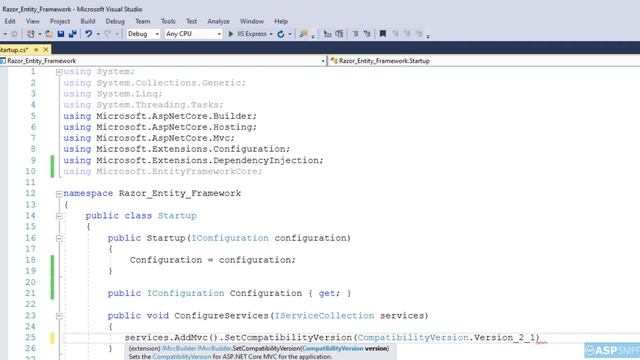Click 'Microsoft.Extensions.DependencyInjection' on line 9
This screenshot has width=640, height=360.
(x=207, y=160)
